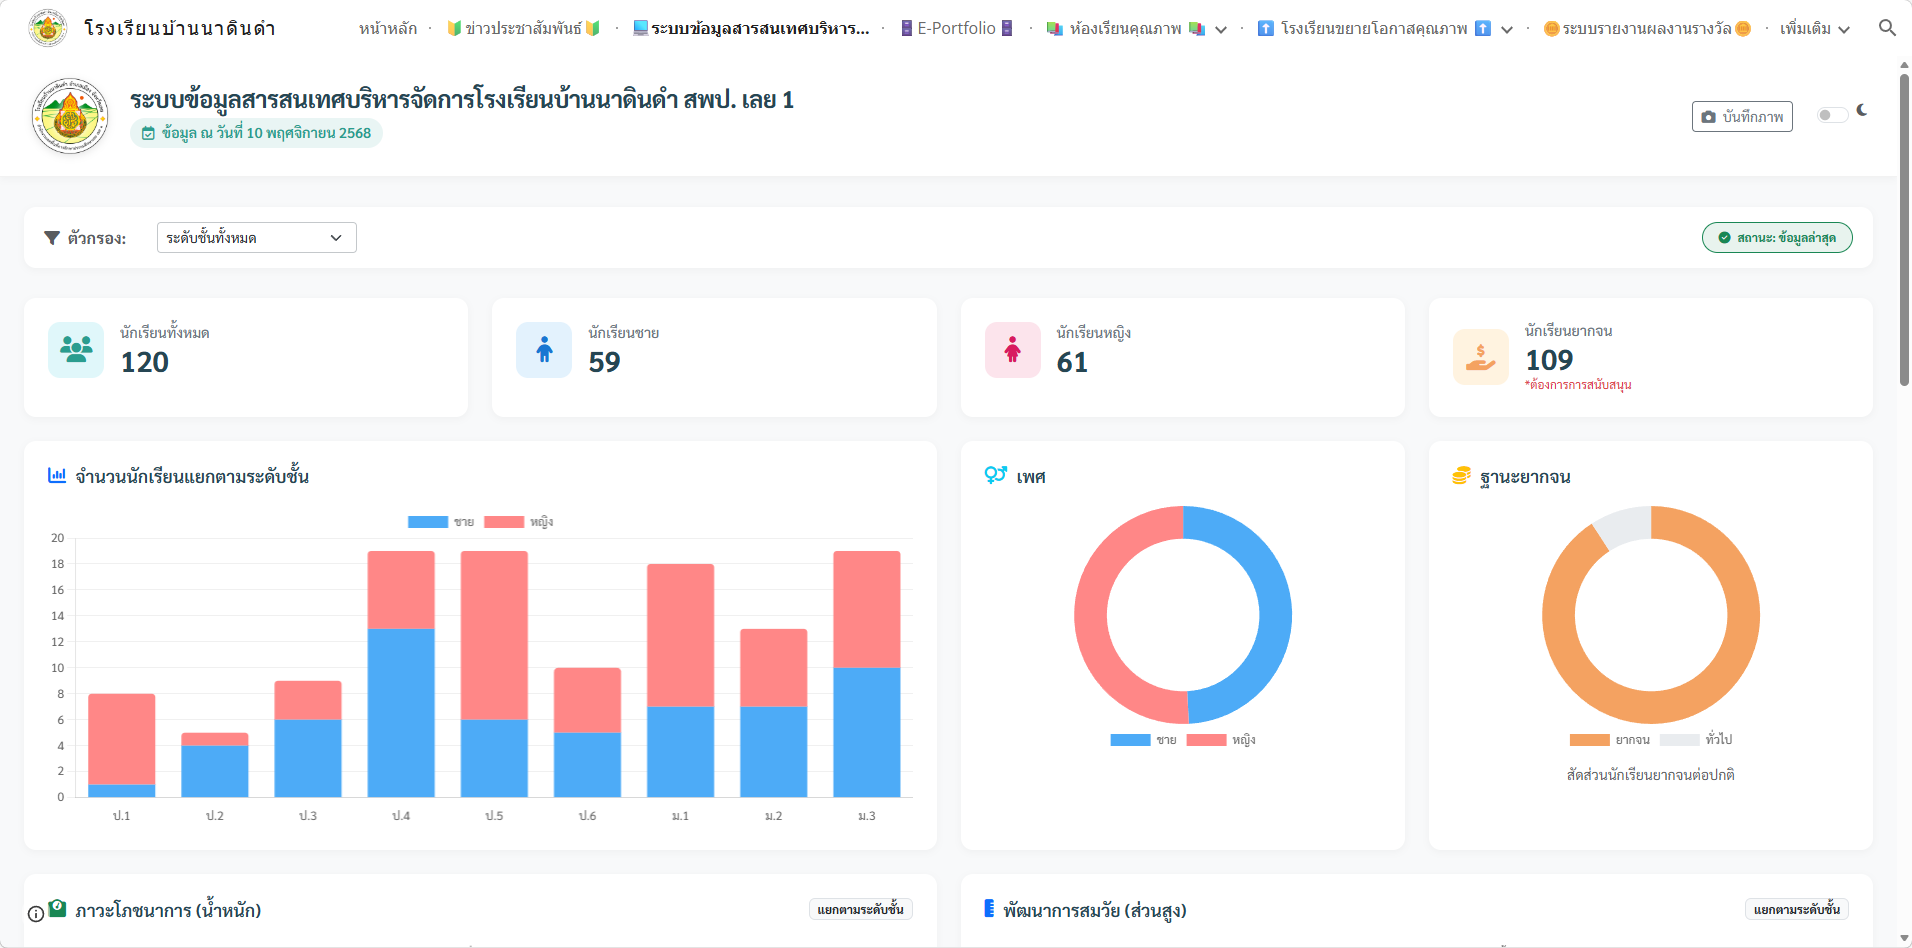The height and width of the screenshot is (948, 1912).
Task: Open the ระดับชั้นทั้งหมด filter dropdown
Action: (256, 238)
